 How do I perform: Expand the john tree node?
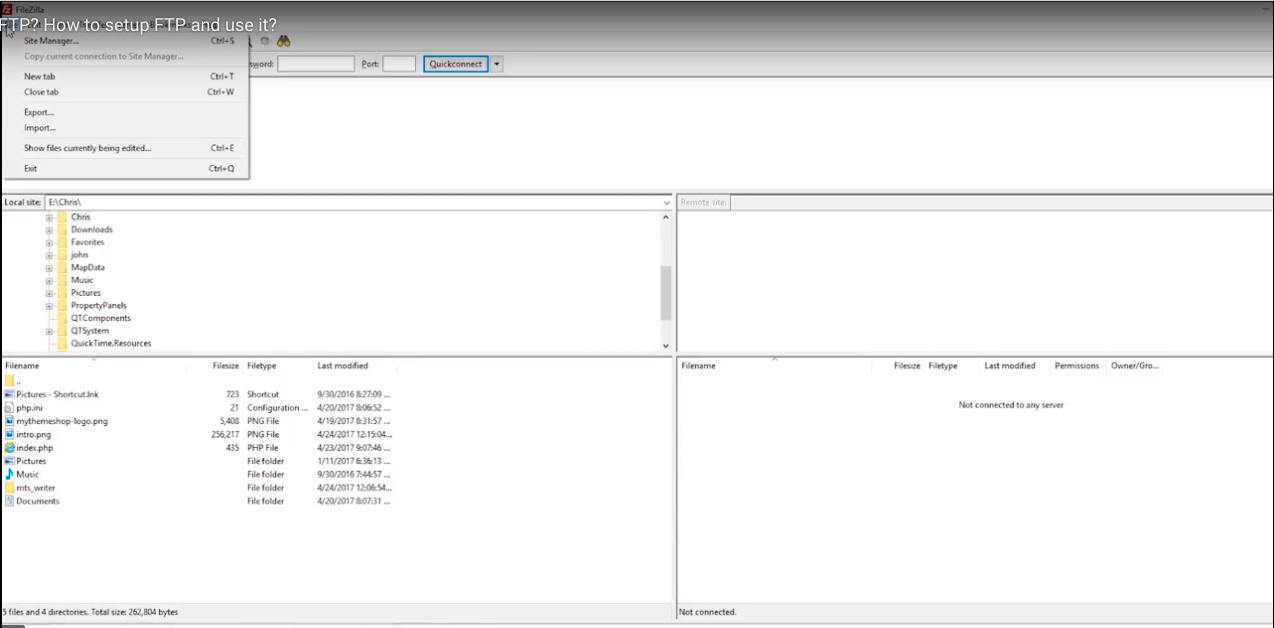coord(49,255)
